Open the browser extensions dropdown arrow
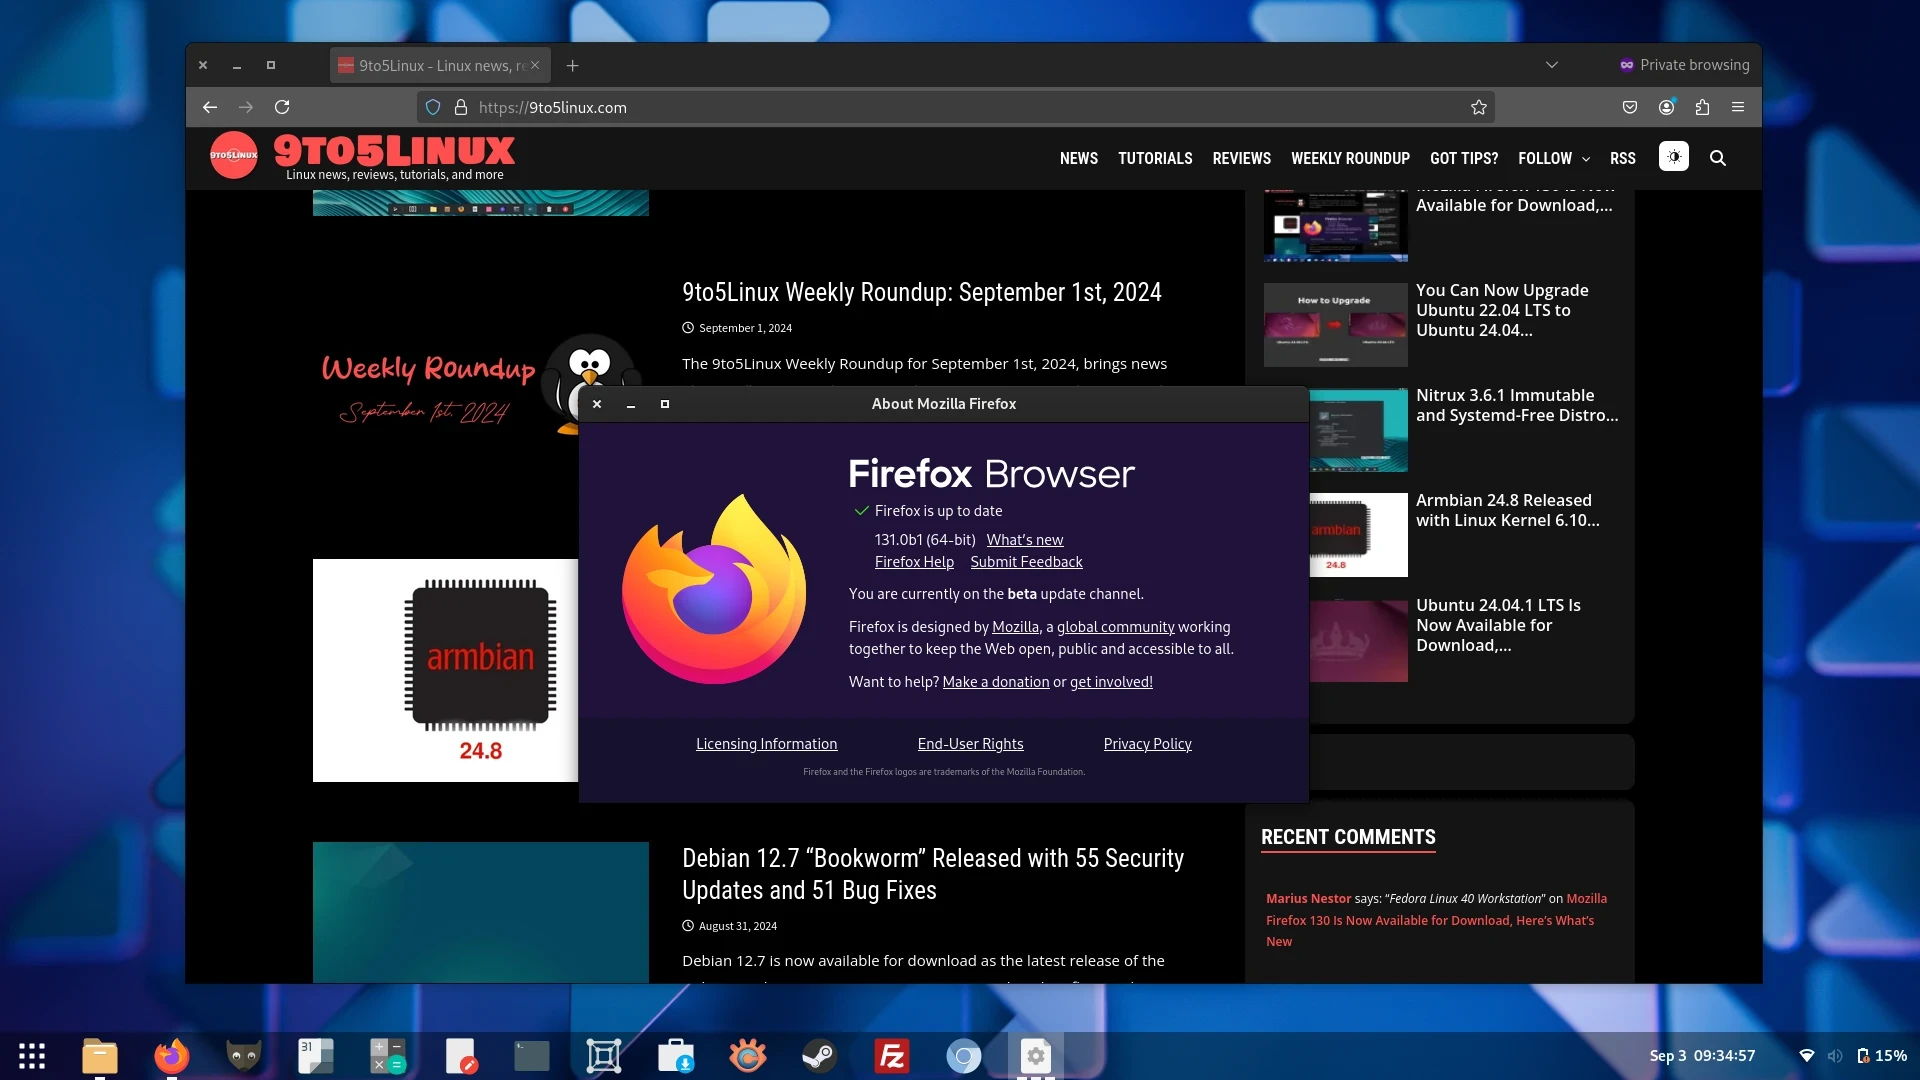 (x=1702, y=107)
